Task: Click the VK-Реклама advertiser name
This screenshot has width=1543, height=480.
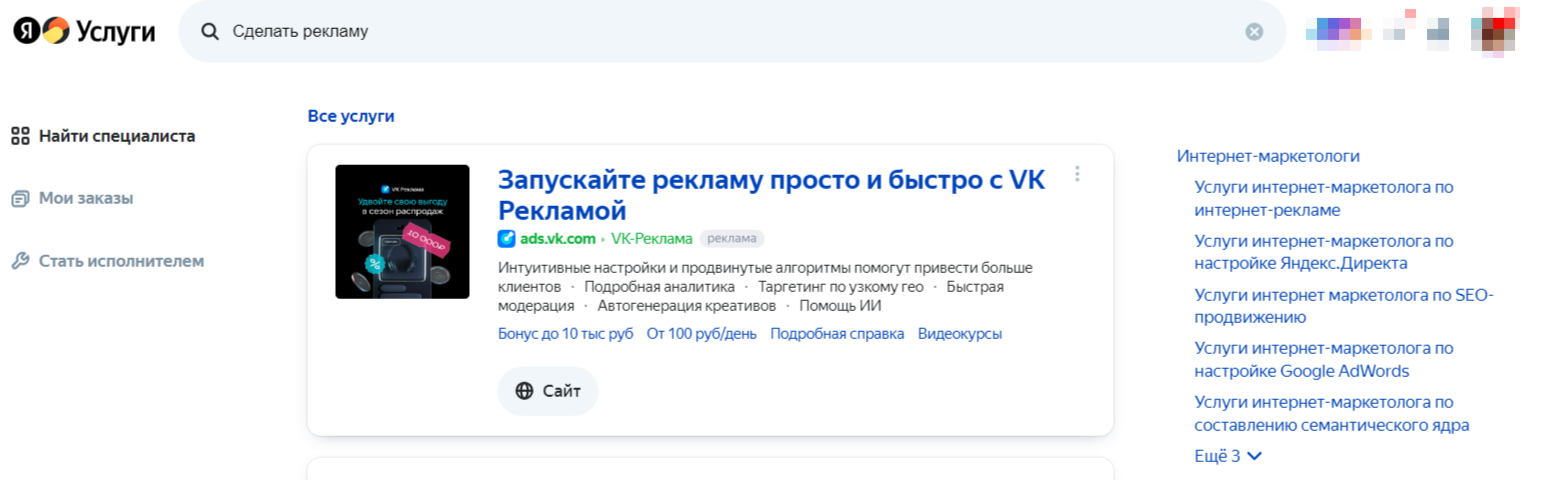Action: pos(652,238)
